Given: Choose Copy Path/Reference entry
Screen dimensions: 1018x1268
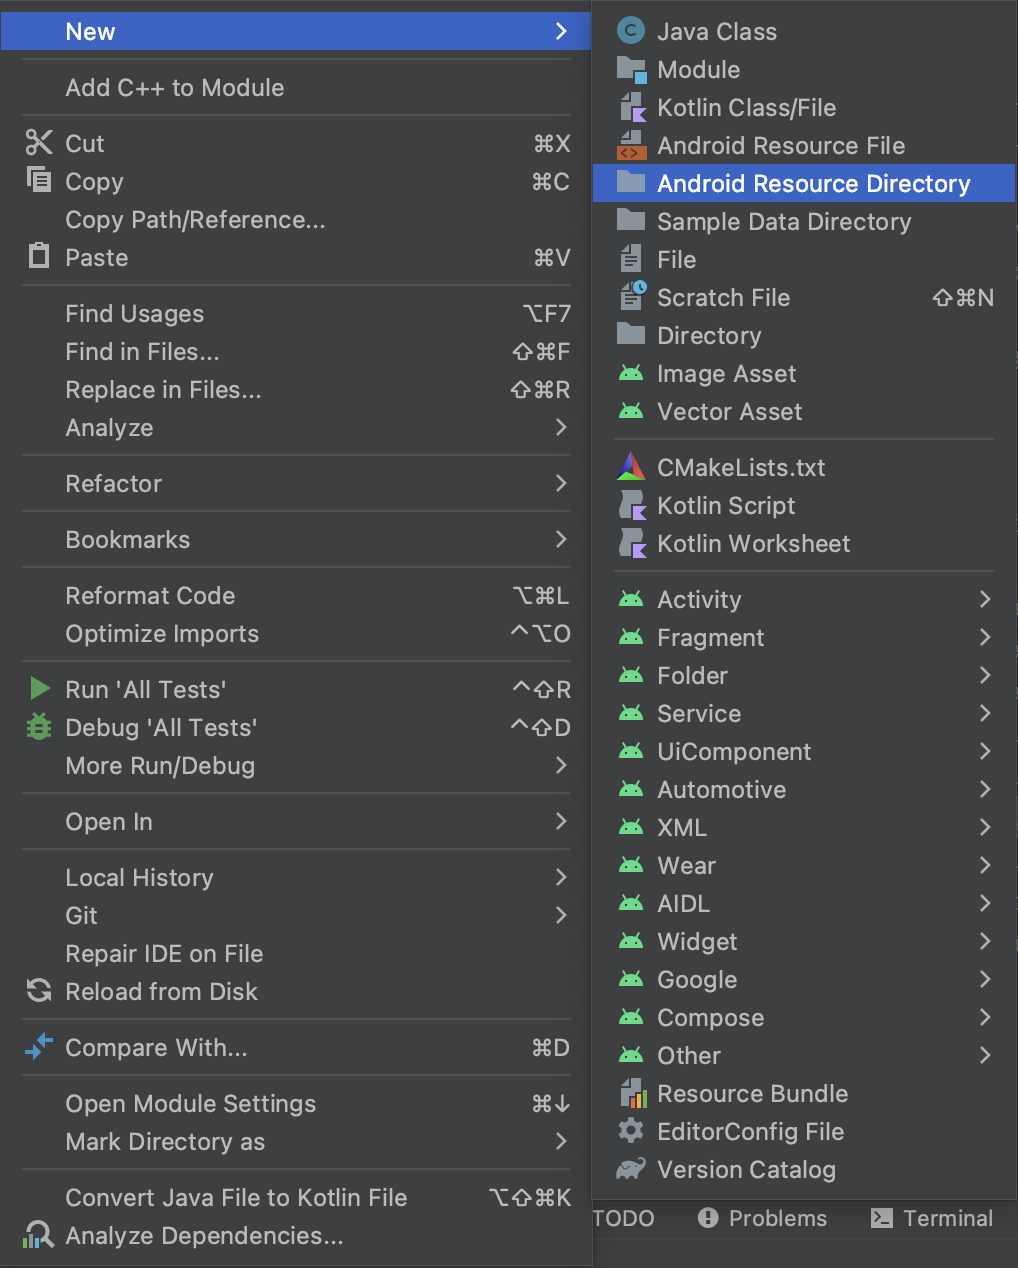Looking at the screenshot, I should tap(296, 220).
